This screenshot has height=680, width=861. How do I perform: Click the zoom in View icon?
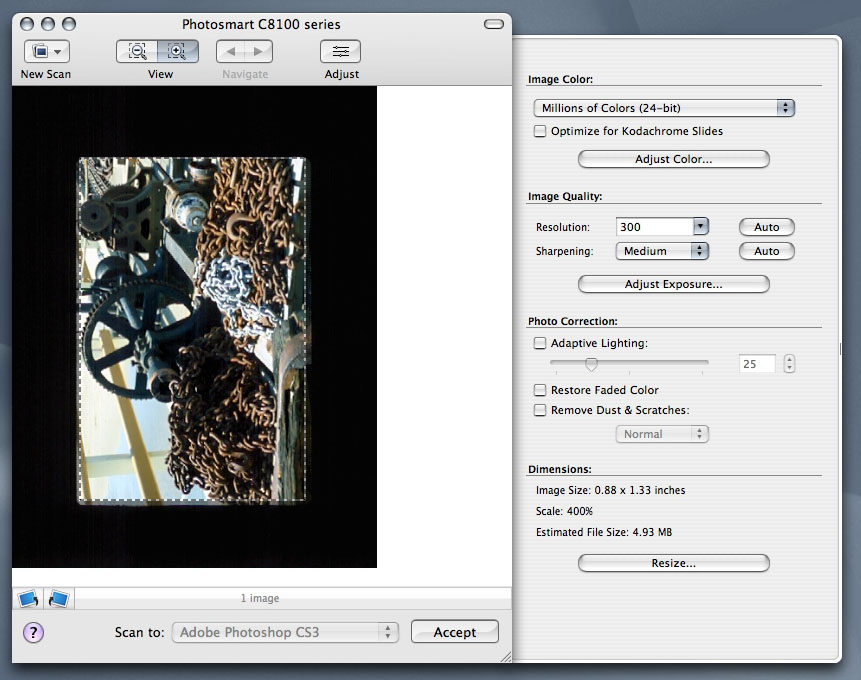(x=177, y=52)
